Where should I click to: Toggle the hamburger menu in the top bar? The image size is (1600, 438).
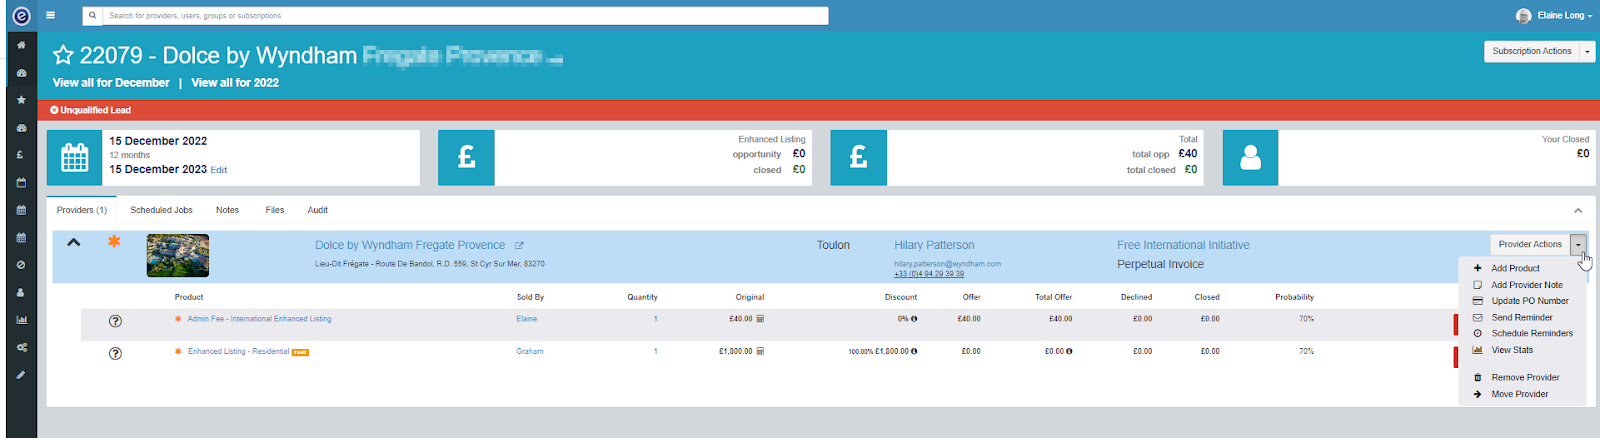coord(50,16)
